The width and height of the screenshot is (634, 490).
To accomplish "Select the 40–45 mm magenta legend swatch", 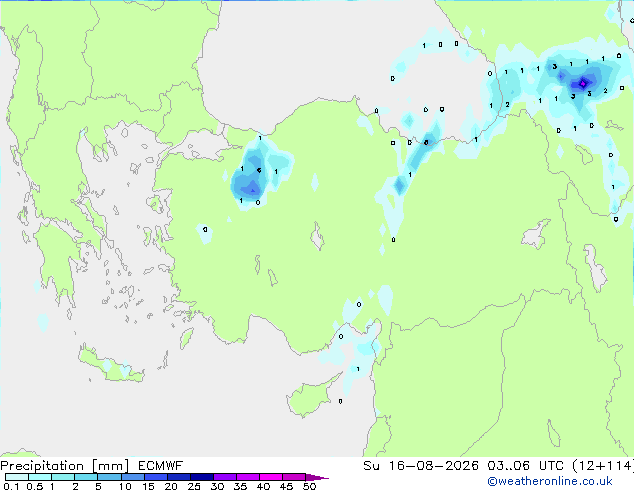I will [271, 477].
